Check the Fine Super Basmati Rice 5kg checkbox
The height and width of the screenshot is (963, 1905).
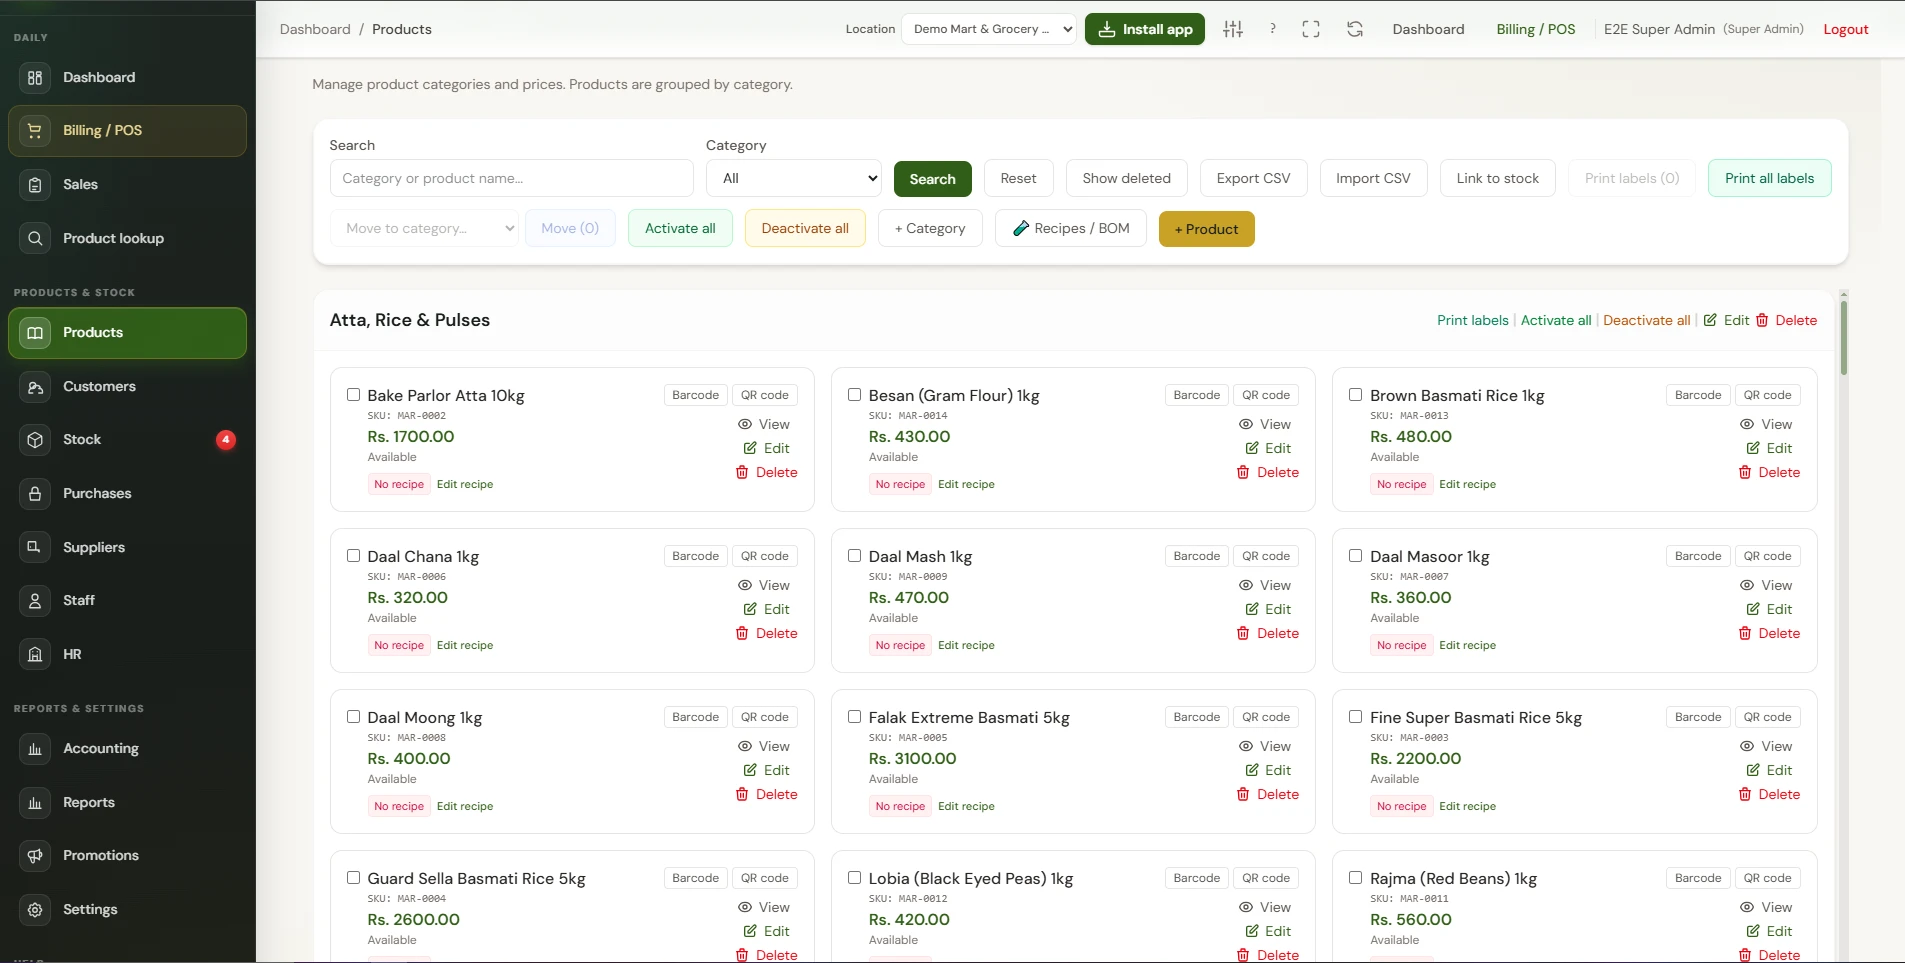1355,717
